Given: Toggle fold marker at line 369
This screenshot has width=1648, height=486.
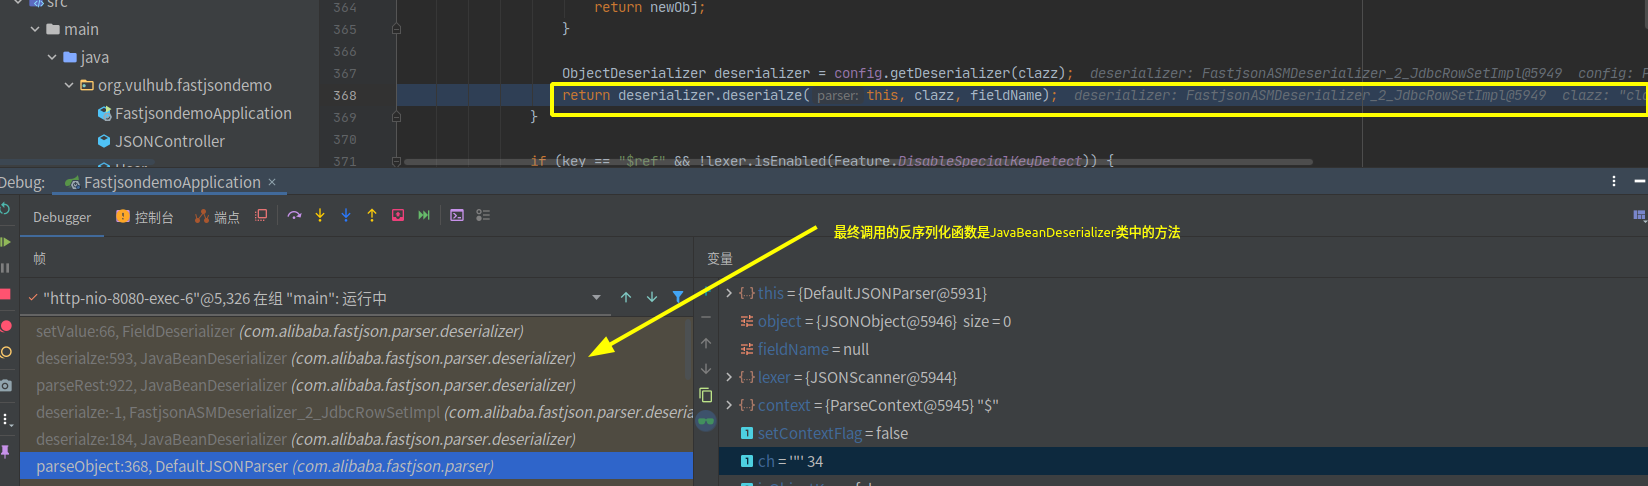Looking at the screenshot, I should (x=397, y=117).
